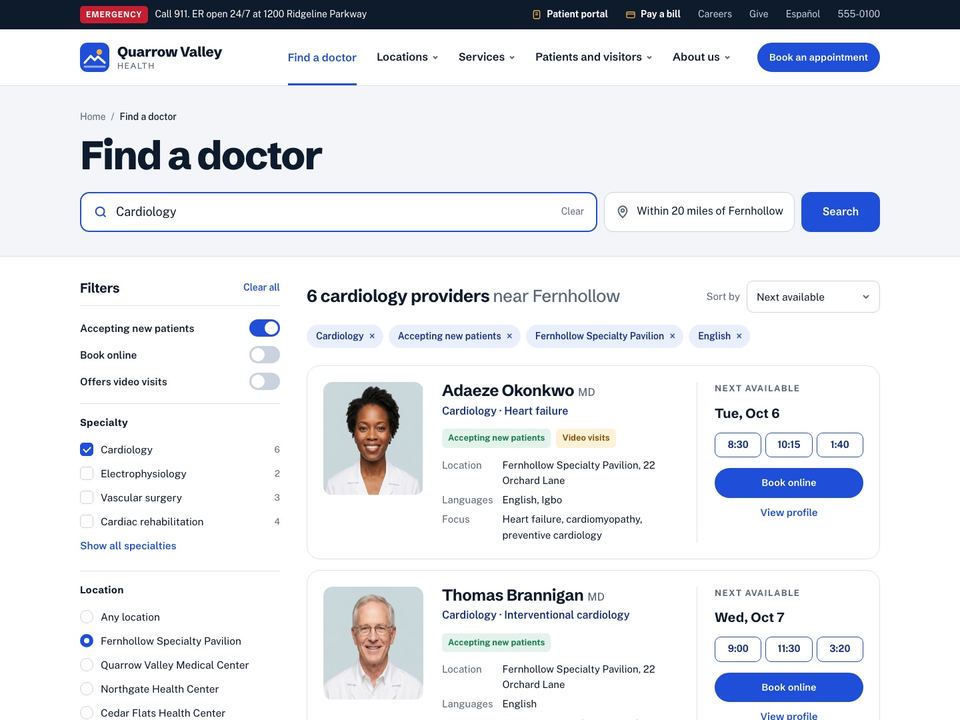Viewport: 960px width, 720px height.
Task: Click the red EMERGENCY badge
Action: (114, 14)
